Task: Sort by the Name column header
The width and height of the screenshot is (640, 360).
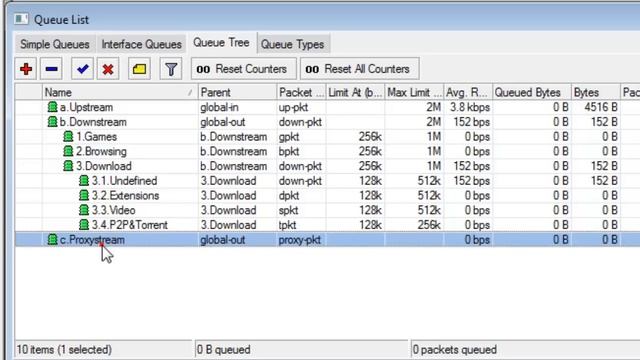Action: (120, 93)
